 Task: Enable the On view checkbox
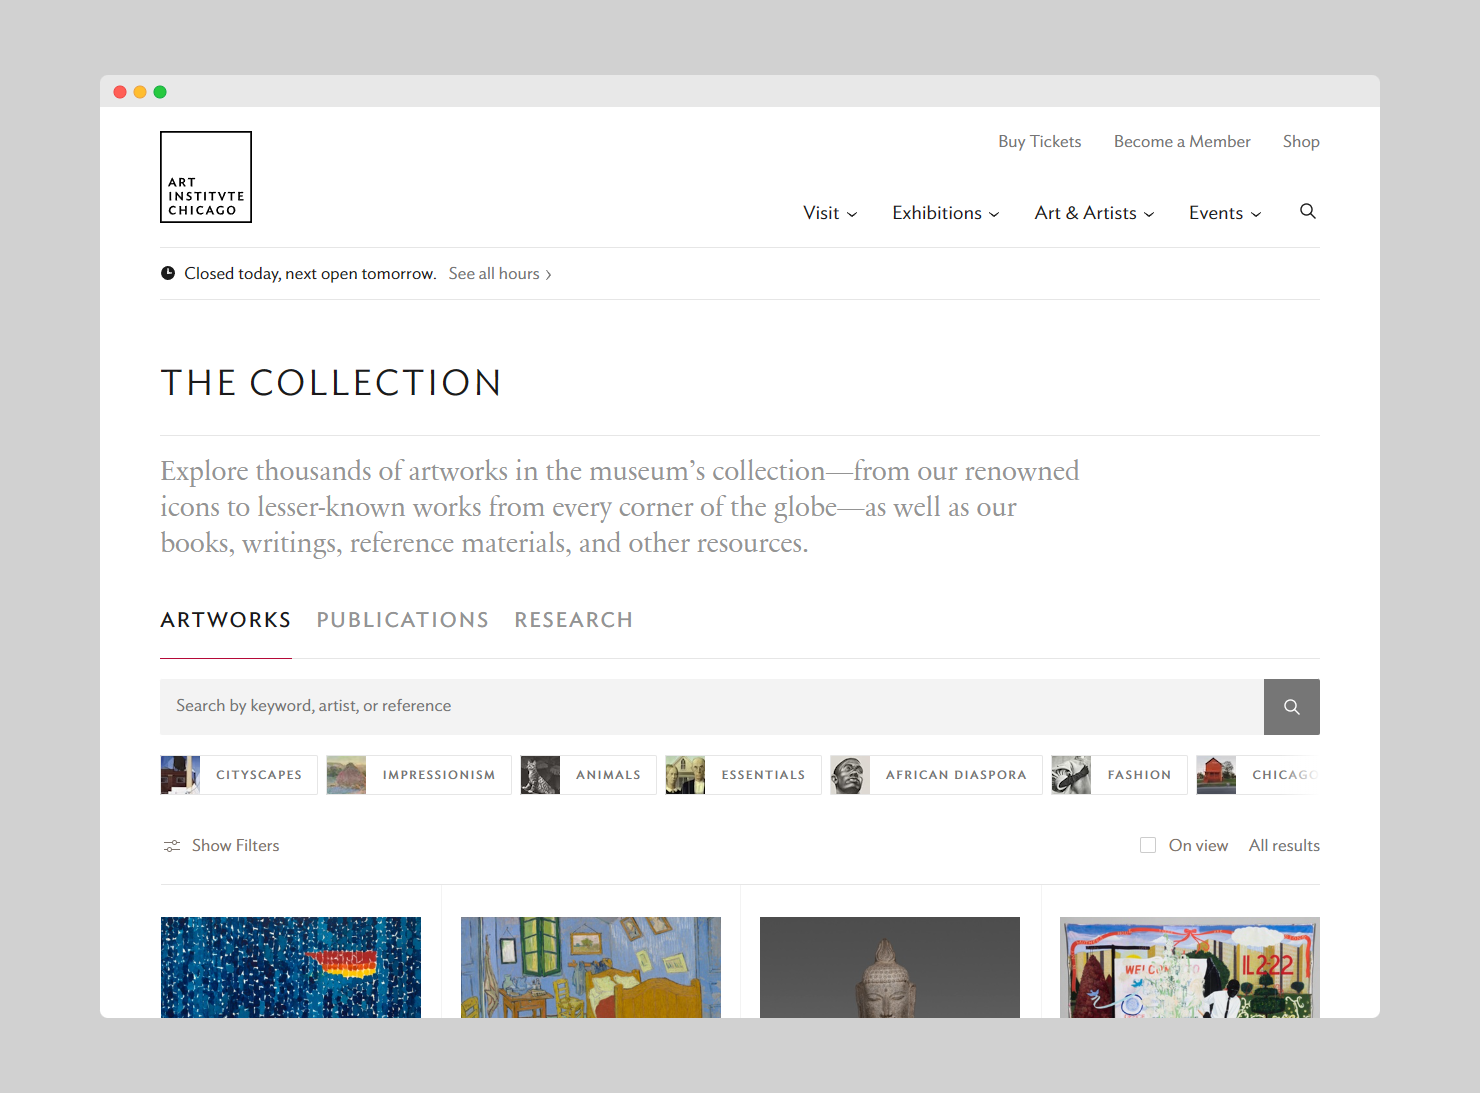tap(1148, 845)
